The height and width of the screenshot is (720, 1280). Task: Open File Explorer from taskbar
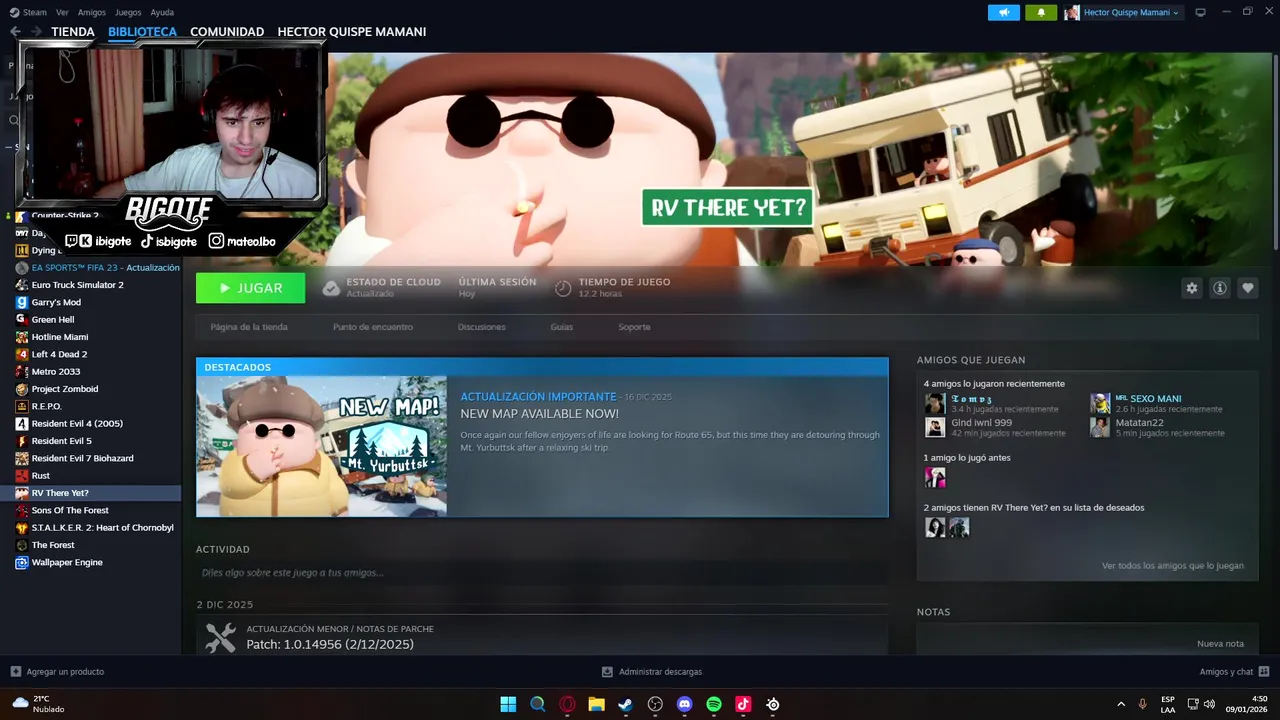(x=596, y=704)
